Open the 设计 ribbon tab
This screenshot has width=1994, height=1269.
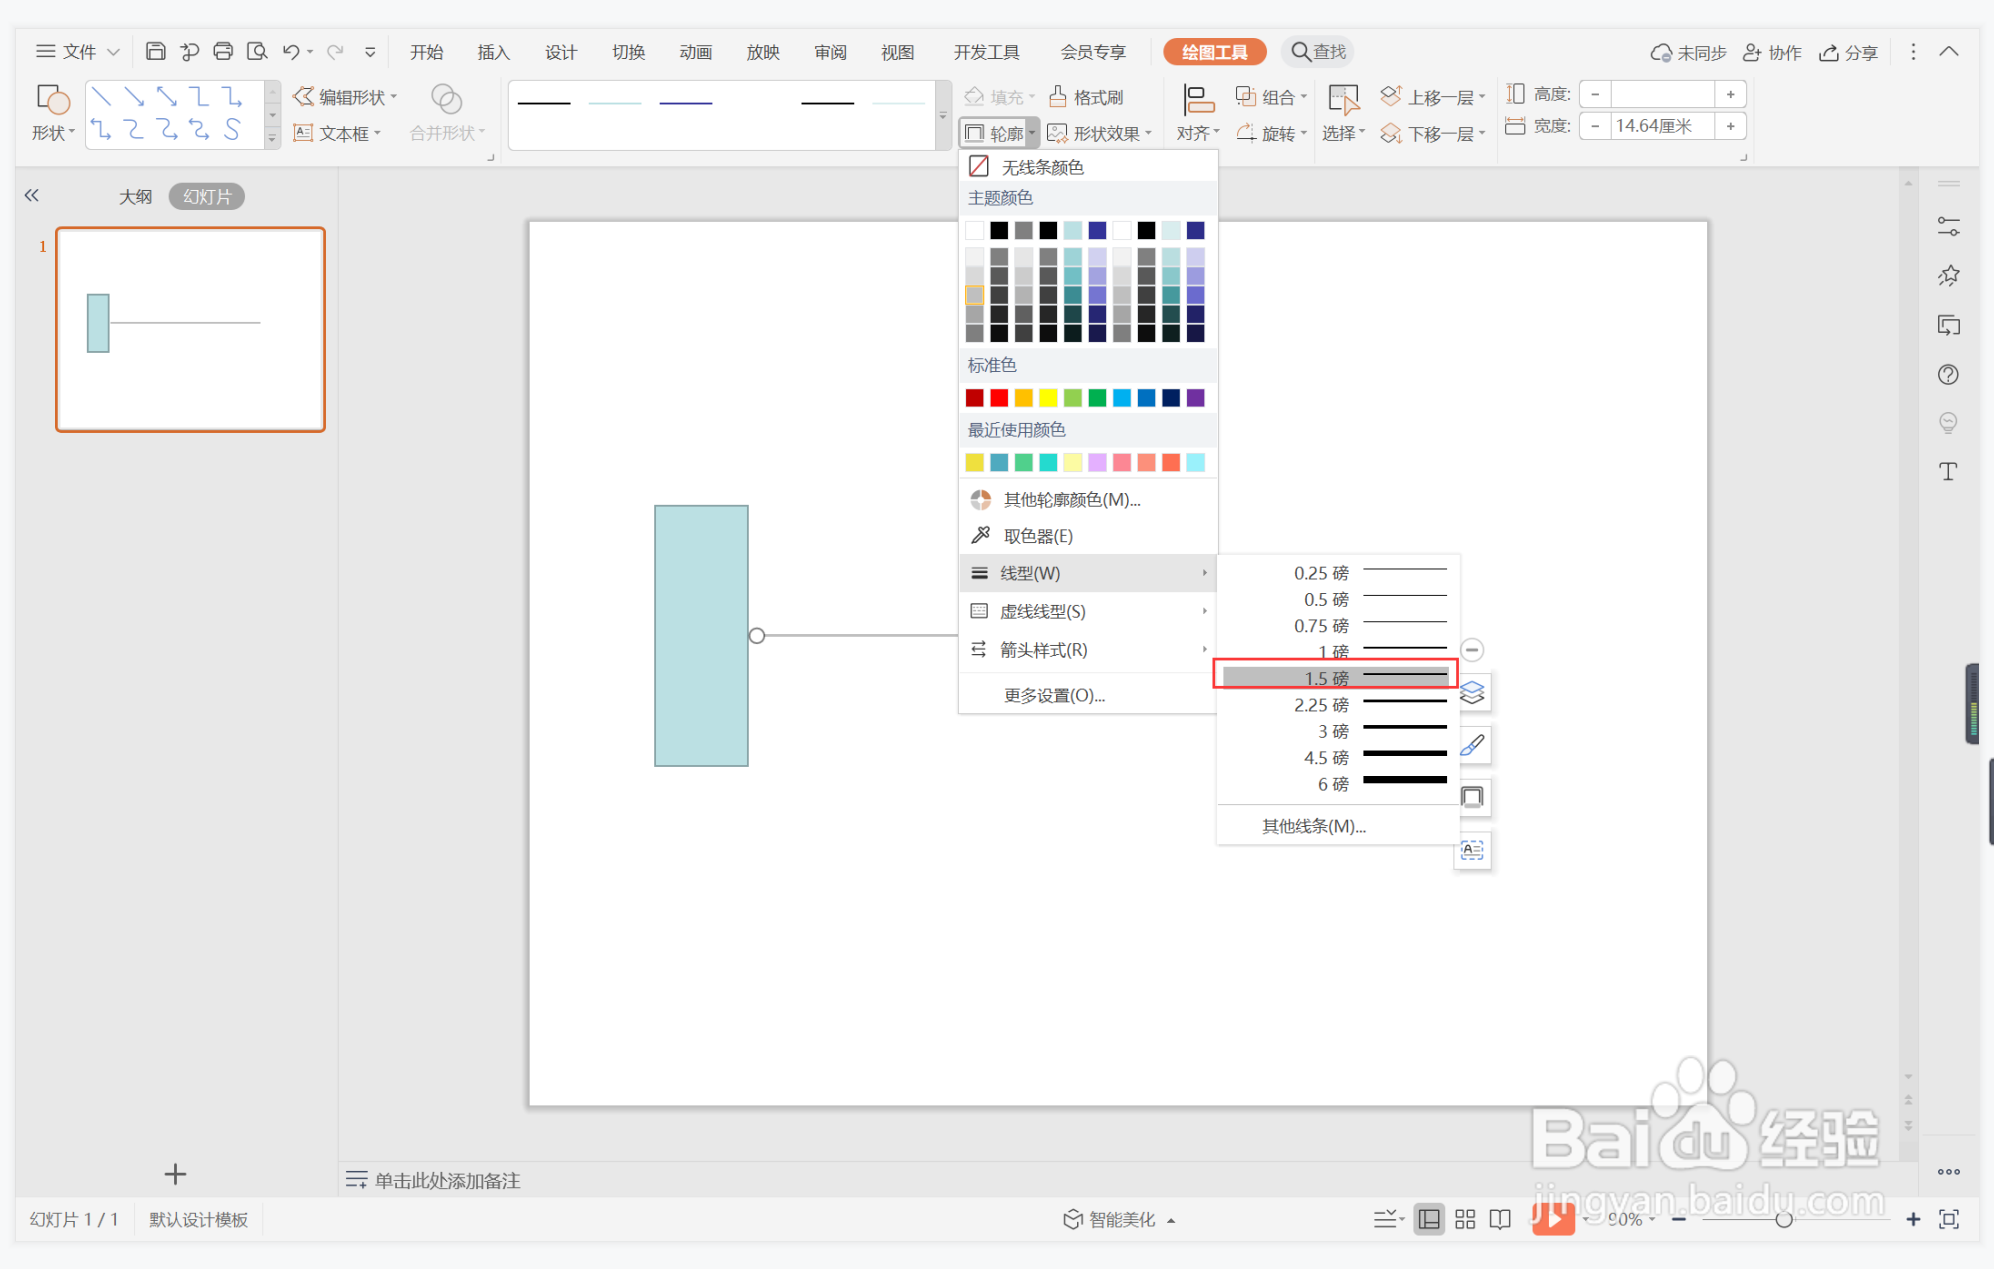(x=560, y=52)
